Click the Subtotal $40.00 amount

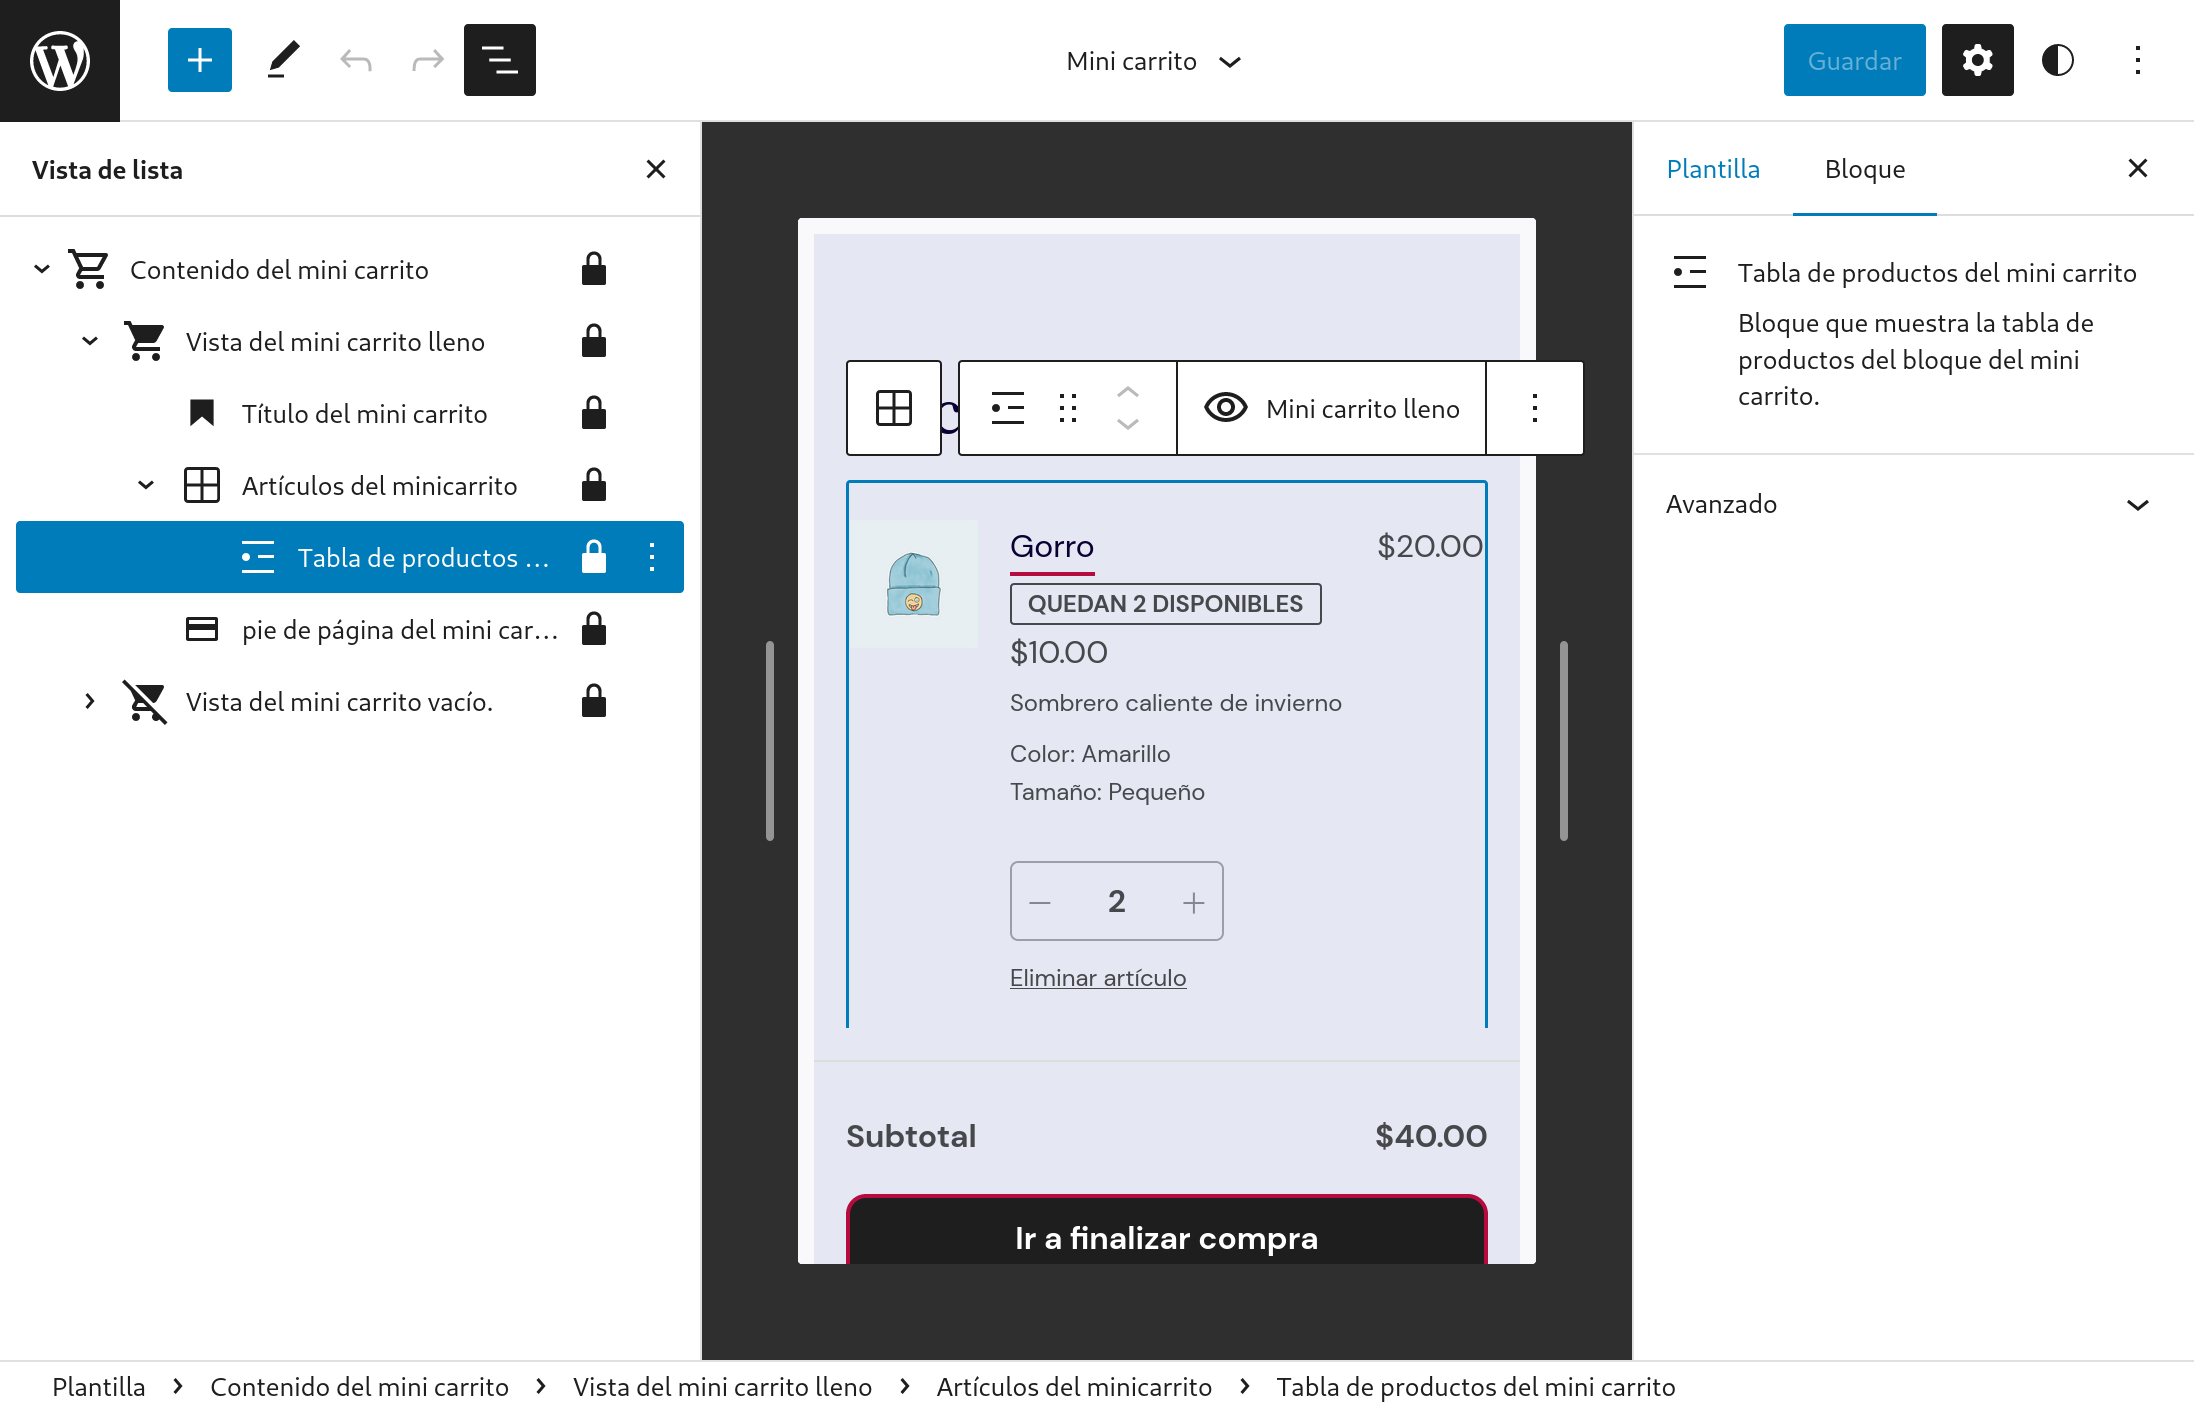point(1430,1136)
